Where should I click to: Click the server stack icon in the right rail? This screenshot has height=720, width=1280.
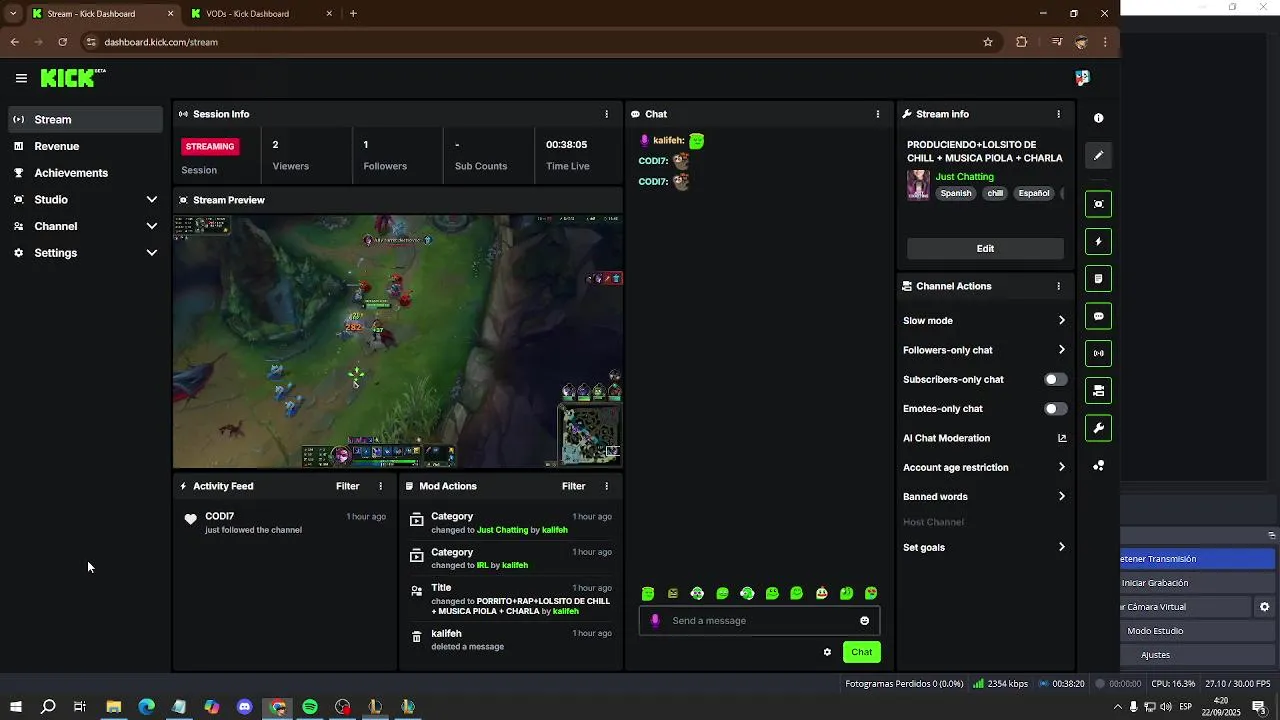pyautogui.click(x=1098, y=391)
